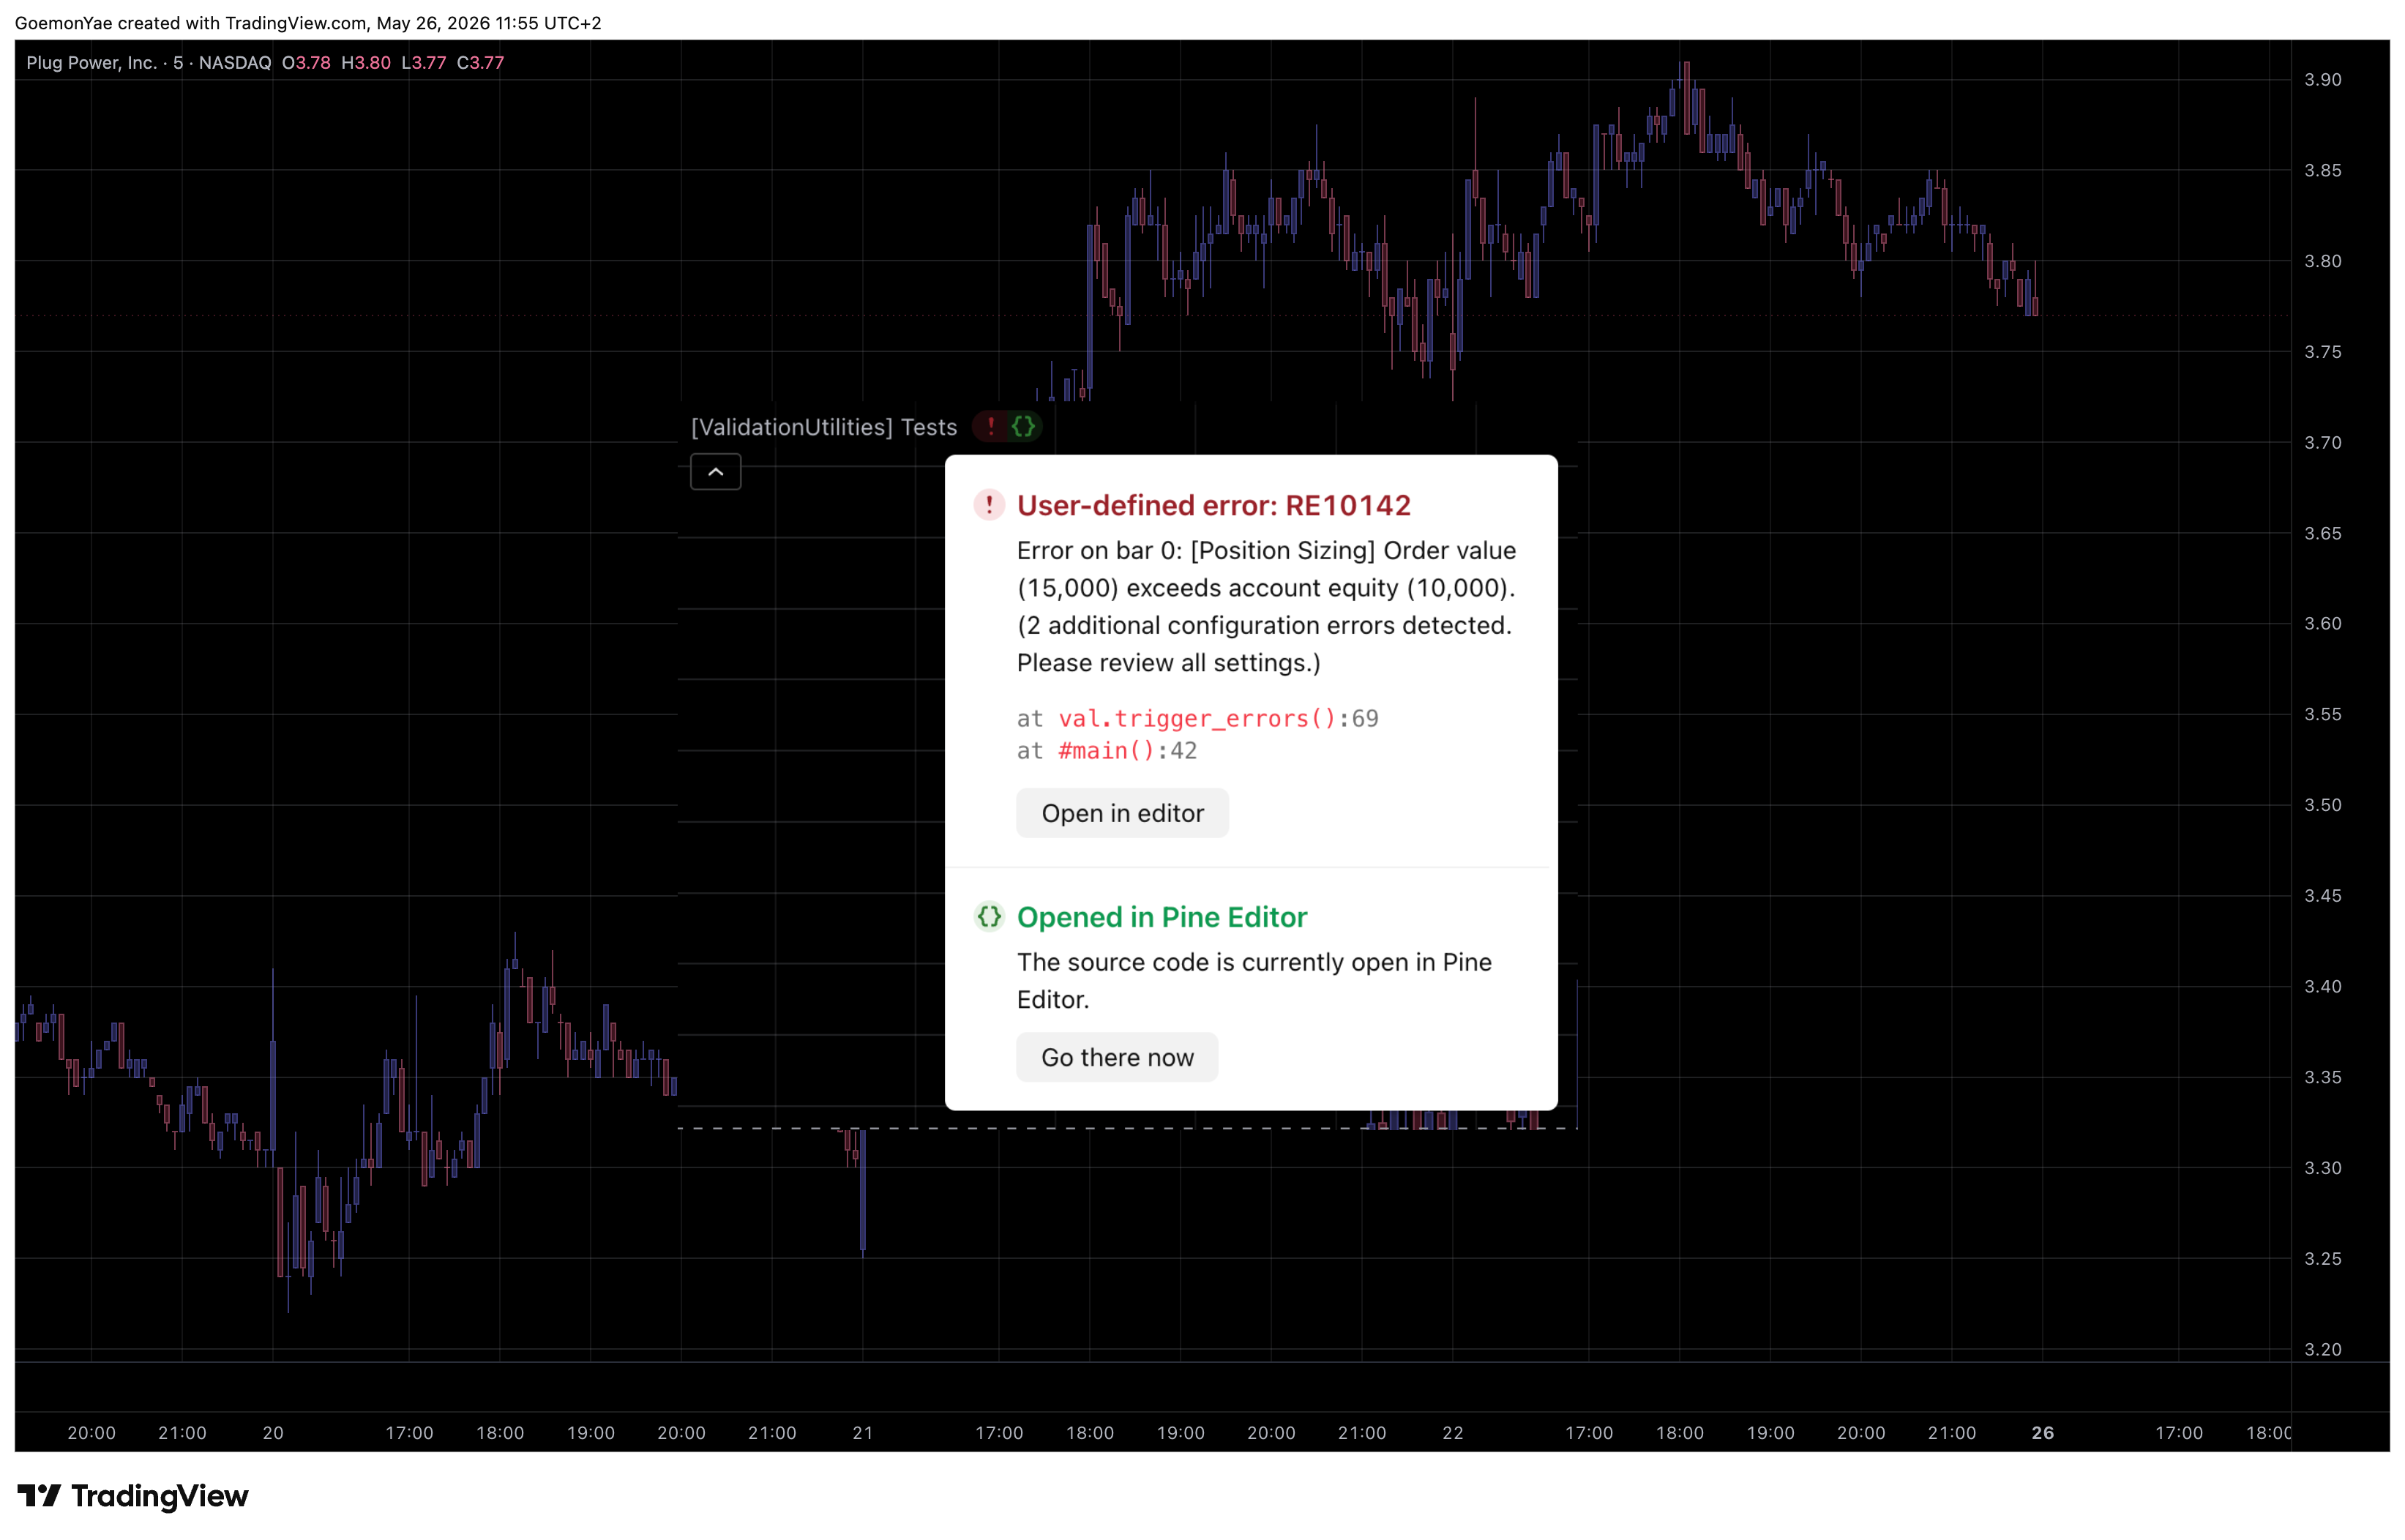Image resolution: width=2405 pixels, height=1540 pixels.
Task: Click the Opened in Pine Editor heading
Action: point(1162,917)
